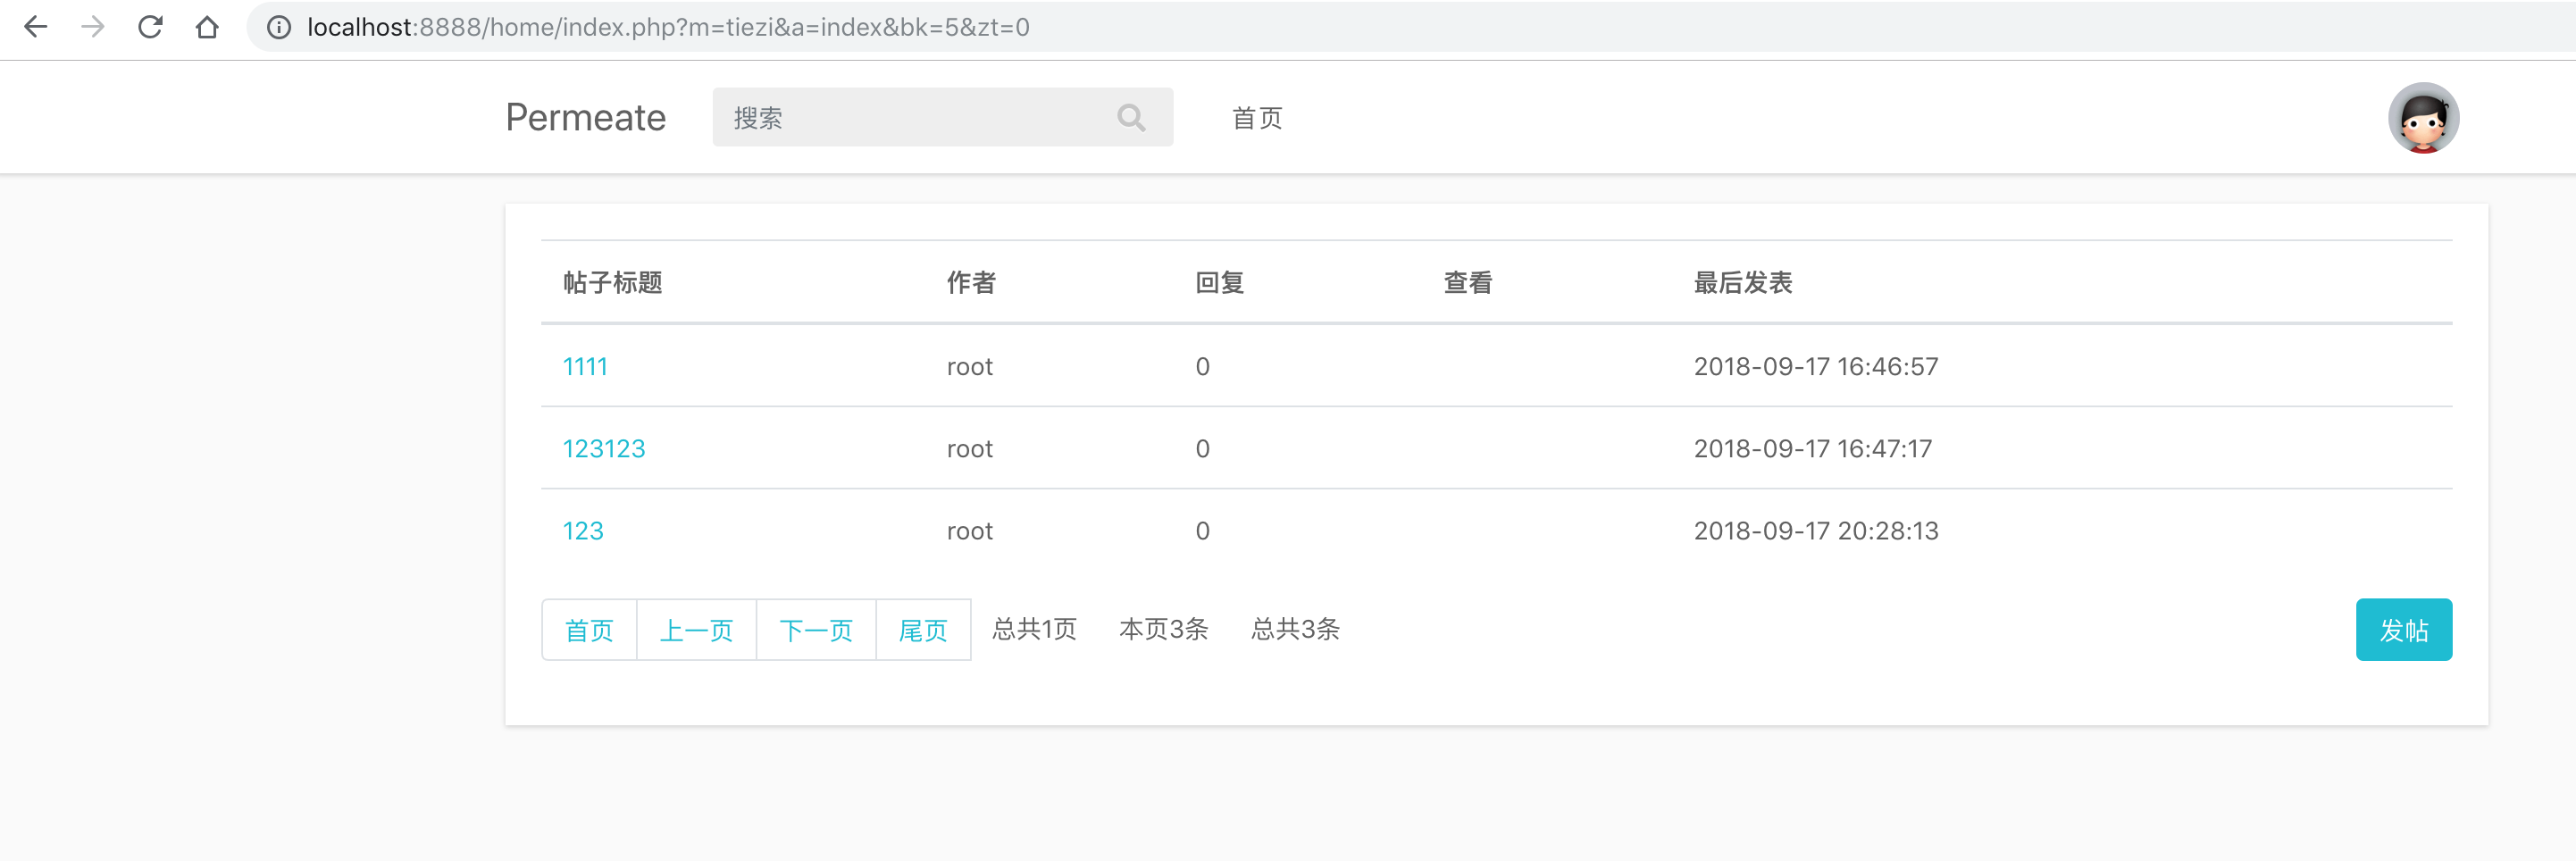This screenshot has width=2576, height=861.
Task: Click the browser back arrow
Action: point(36,27)
